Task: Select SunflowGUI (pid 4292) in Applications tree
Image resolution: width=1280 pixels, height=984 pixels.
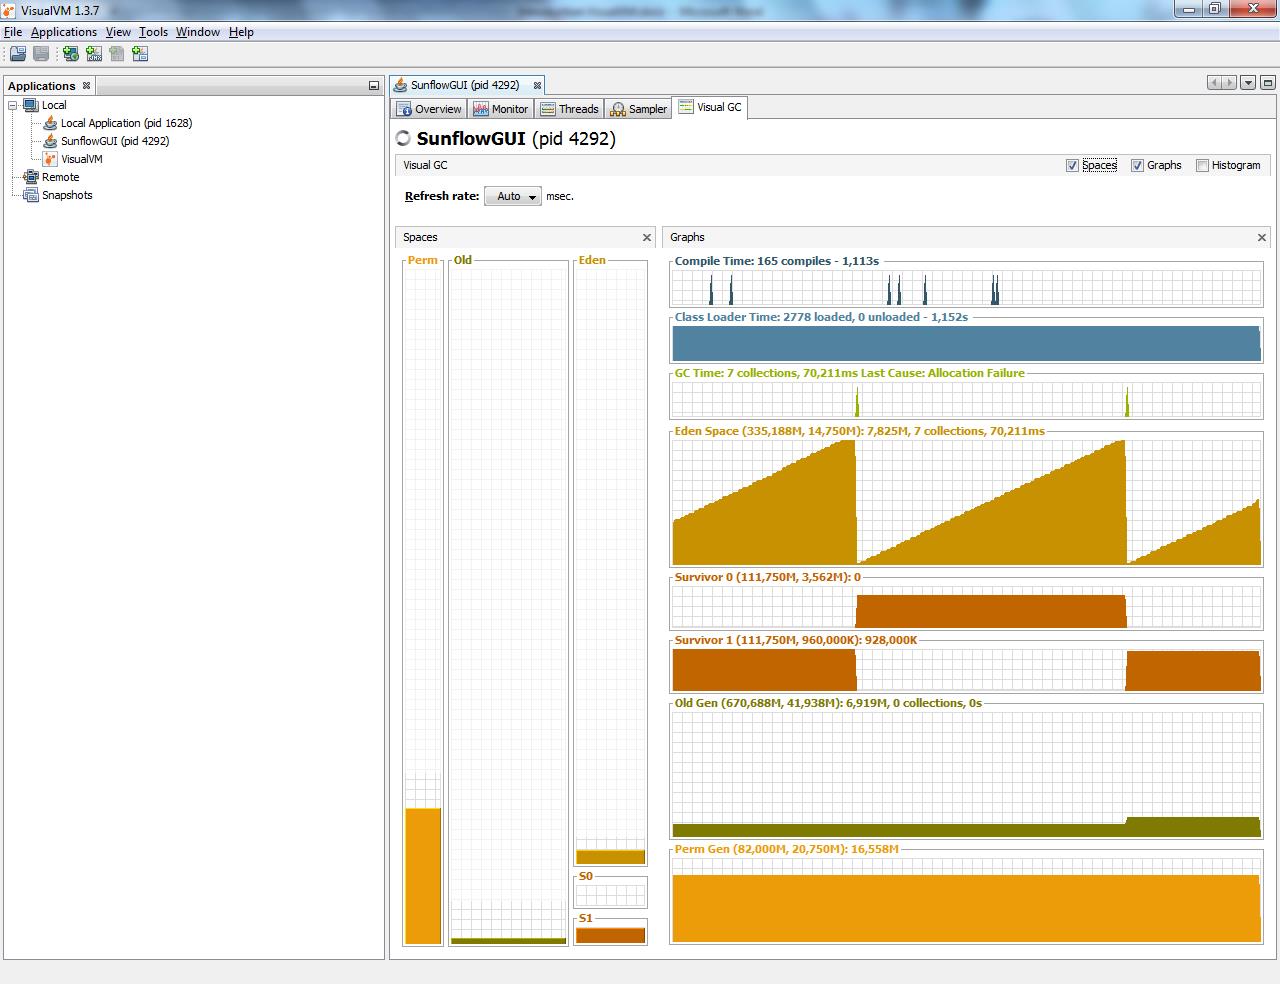Action: pyautogui.click(x=115, y=141)
